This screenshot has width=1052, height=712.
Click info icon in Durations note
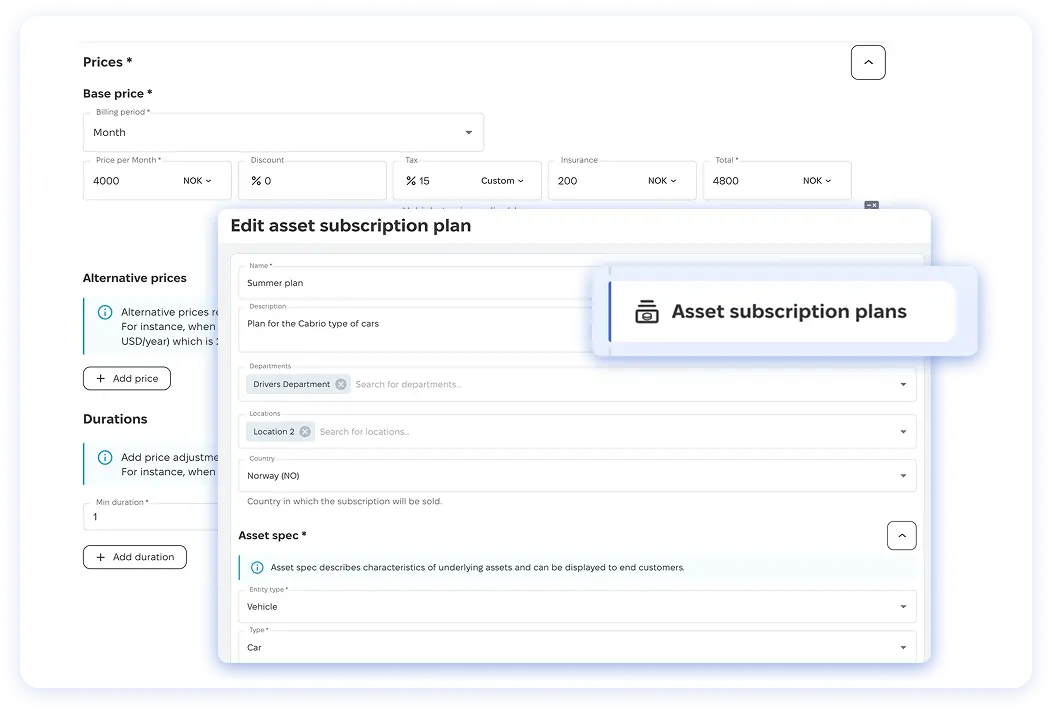tap(105, 458)
